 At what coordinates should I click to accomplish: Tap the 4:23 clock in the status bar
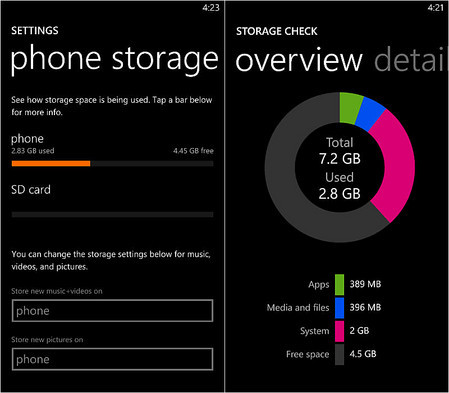point(211,7)
